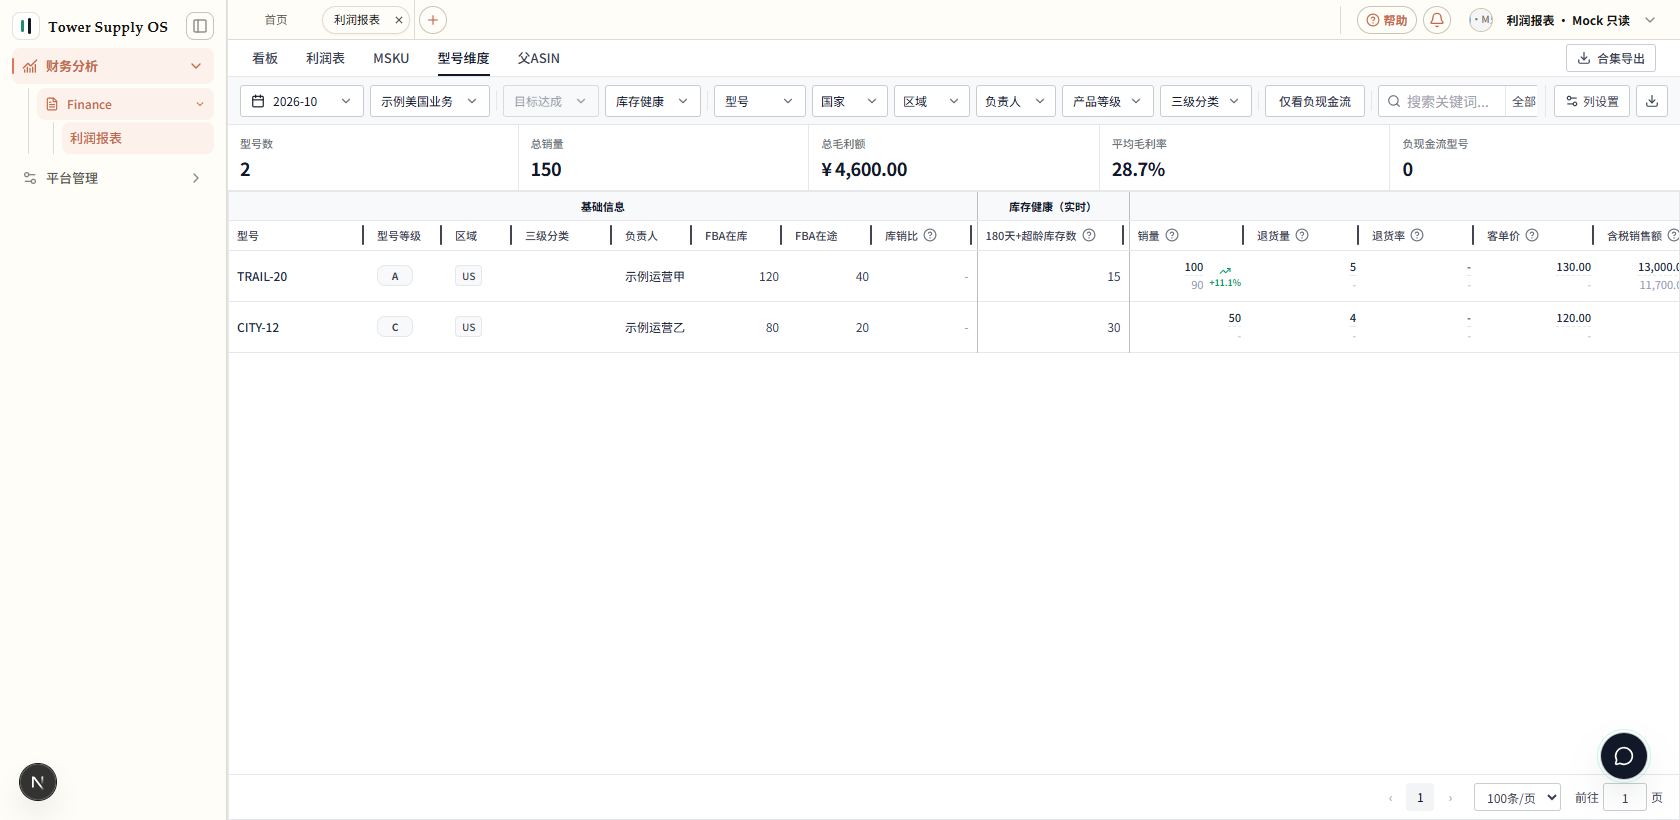Viewport: 1680px width, 820px height.
Task: Open the 负责人 filter dropdown
Action: click(1015, 101)
